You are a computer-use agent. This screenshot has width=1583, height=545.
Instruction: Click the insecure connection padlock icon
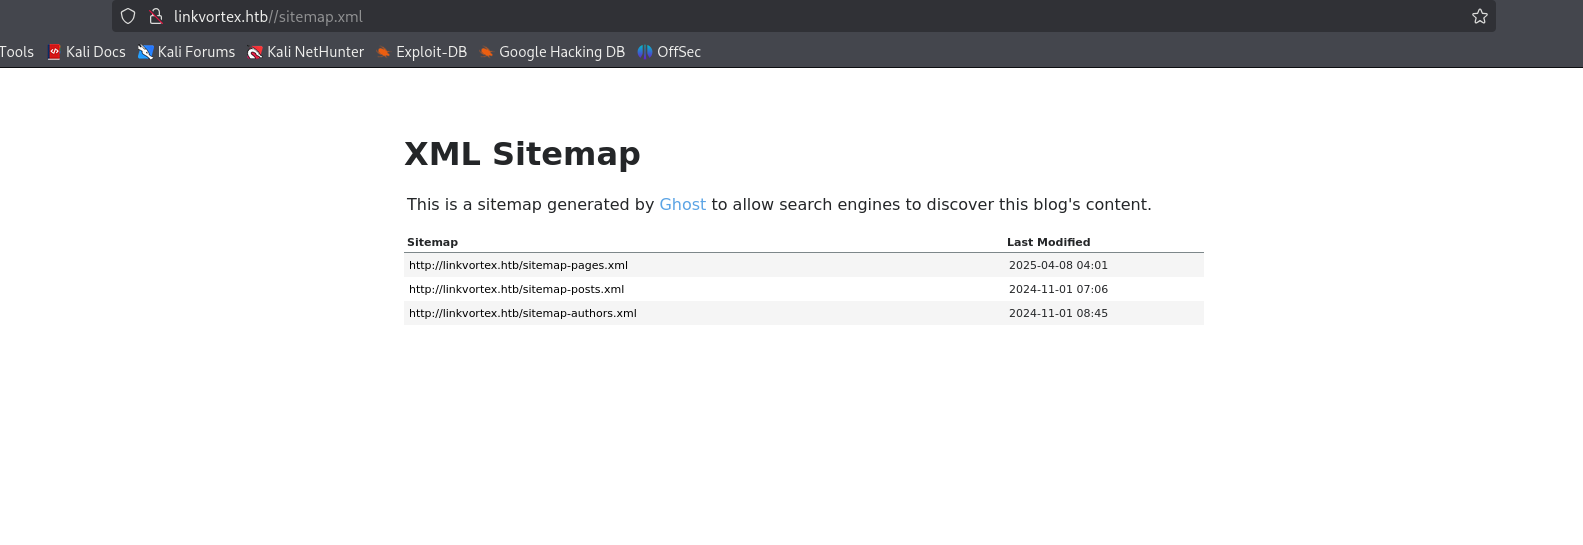pyautogui.click(x=156, y=16)
